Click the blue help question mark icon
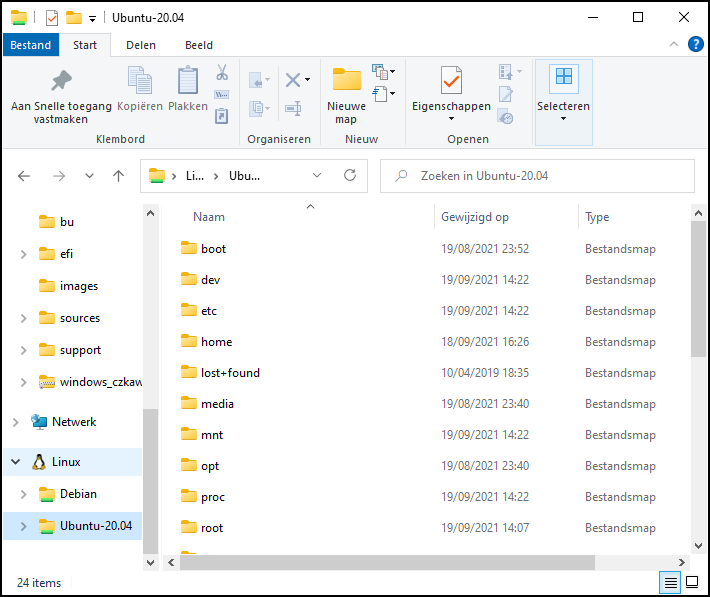 pyautogui.click(x=696, y=44)
